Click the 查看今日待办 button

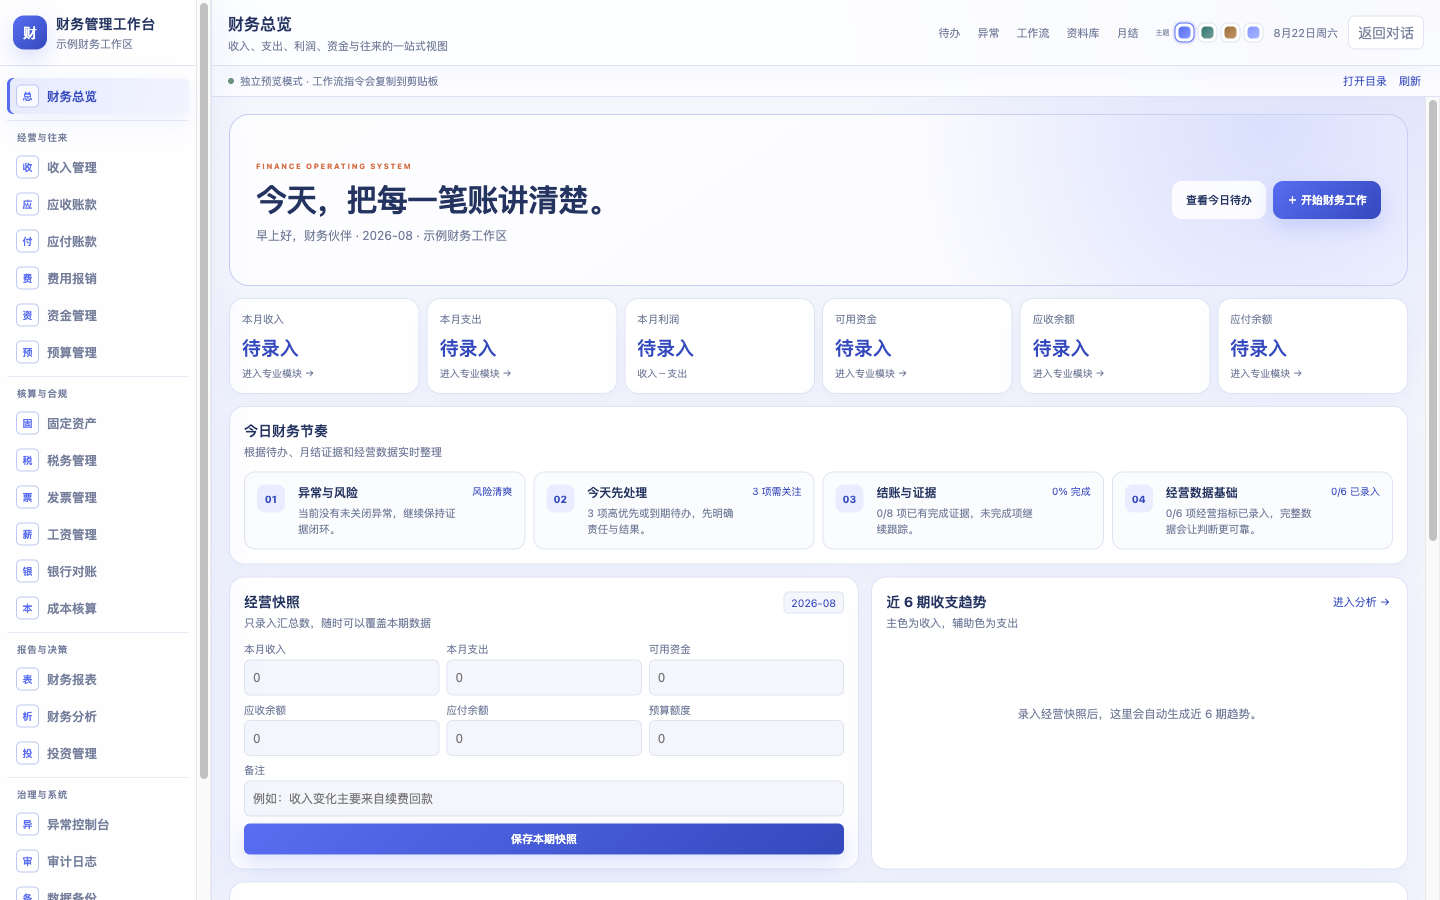[1219, 200]
